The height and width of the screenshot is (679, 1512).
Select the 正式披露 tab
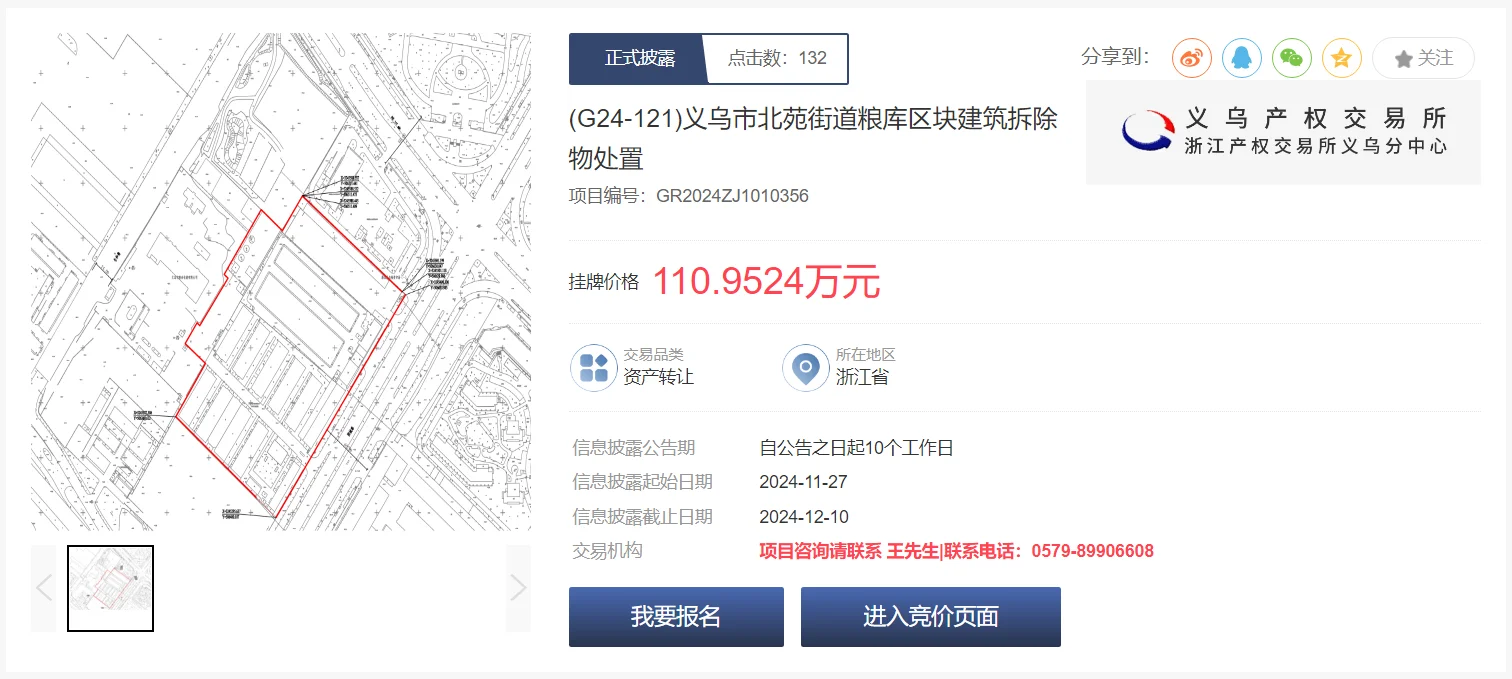tap(639, 59)
